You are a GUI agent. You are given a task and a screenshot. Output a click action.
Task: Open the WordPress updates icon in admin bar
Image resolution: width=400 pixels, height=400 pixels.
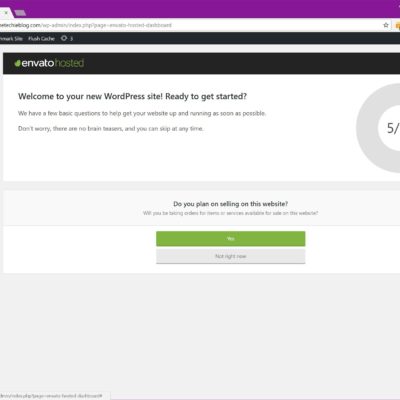pyautogui.click(x=64, y=38)
